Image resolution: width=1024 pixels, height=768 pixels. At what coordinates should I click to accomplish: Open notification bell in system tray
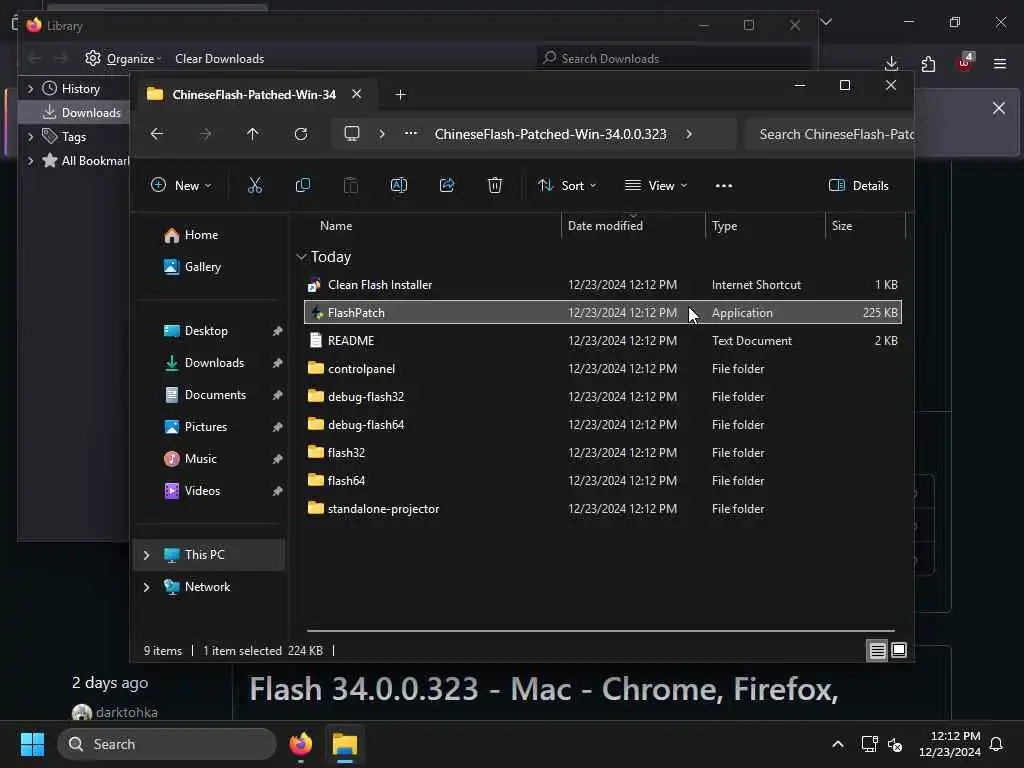pos(997,744)
